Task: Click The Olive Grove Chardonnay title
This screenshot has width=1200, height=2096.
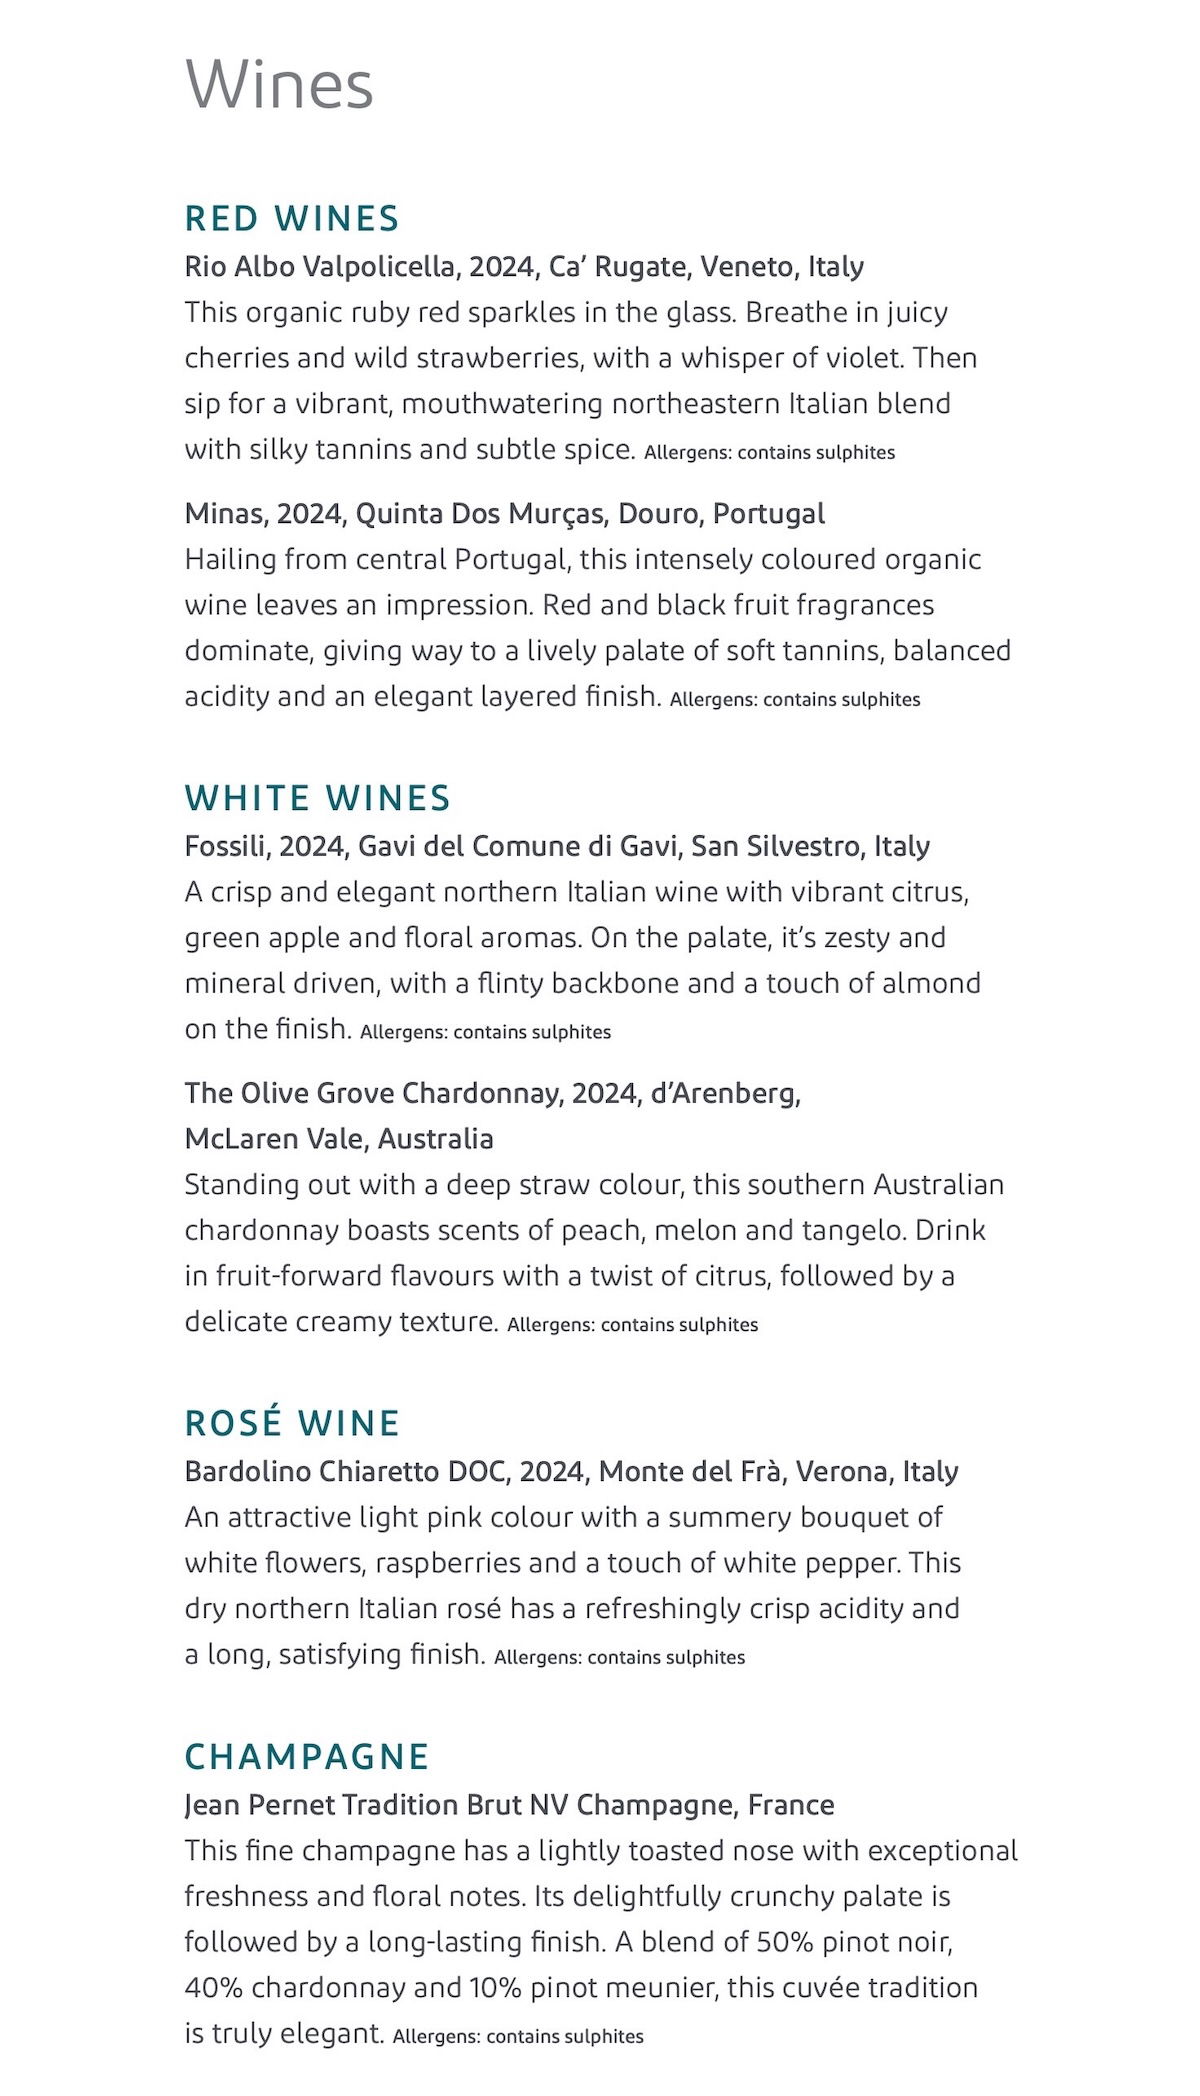Action: tap(492, 1093)
